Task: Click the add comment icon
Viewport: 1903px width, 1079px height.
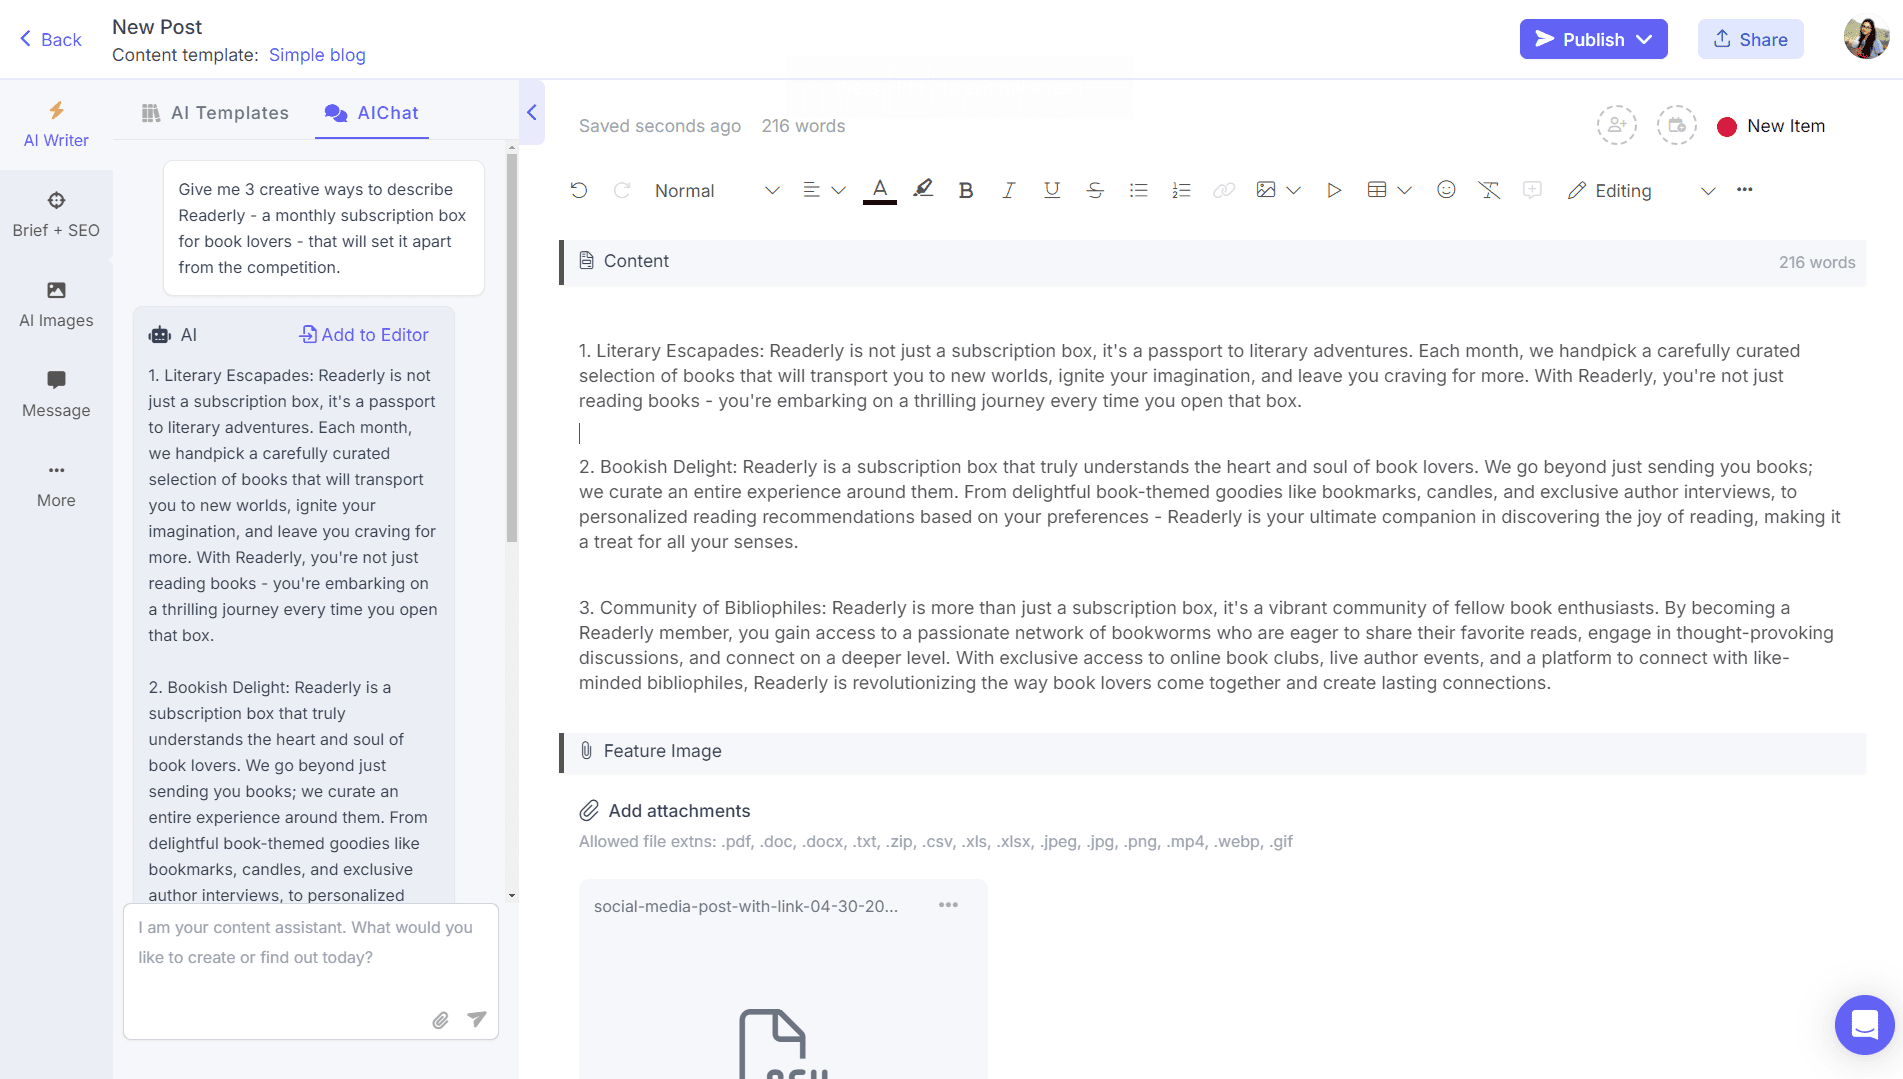Action: coord(1532,190)
